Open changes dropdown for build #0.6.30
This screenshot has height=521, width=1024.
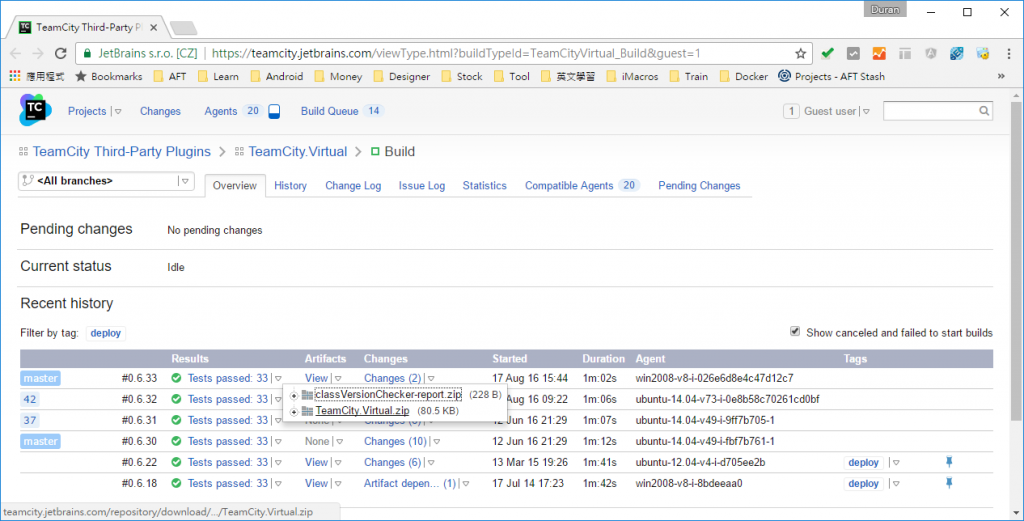436,442
